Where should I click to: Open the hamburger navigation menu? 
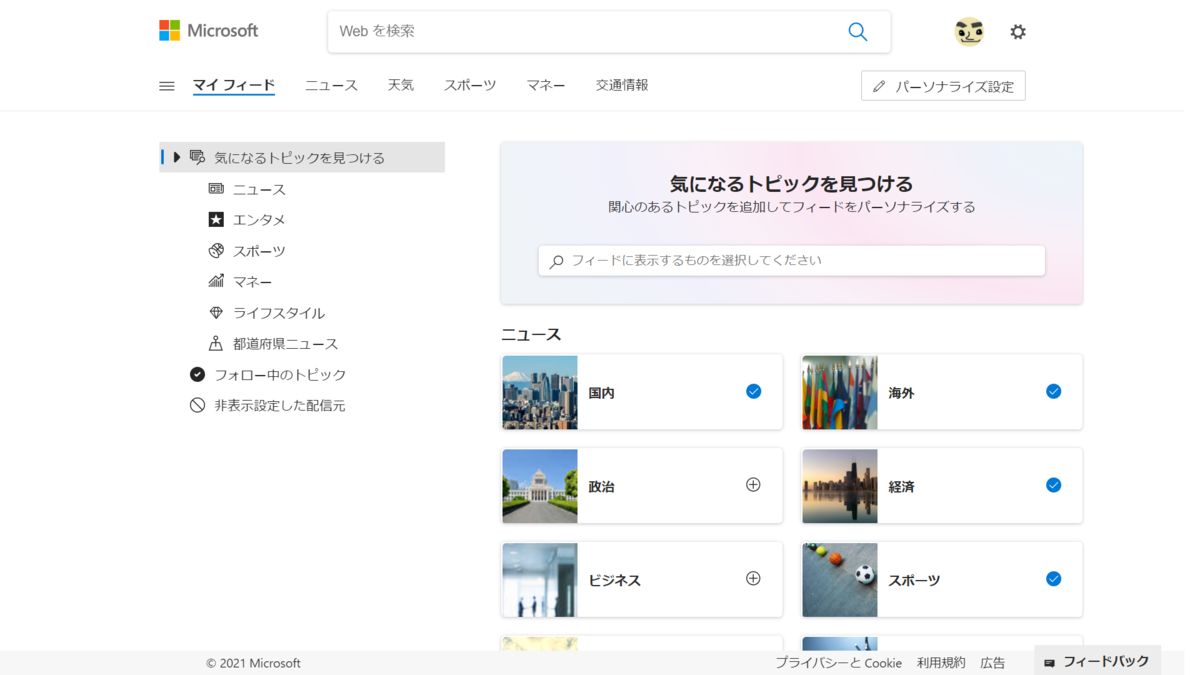point(167,86)
